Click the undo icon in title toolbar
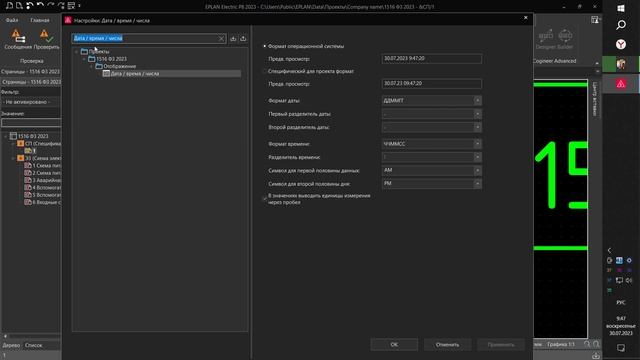Viewport: 640px width, 360px height. [x=40, y=6]
